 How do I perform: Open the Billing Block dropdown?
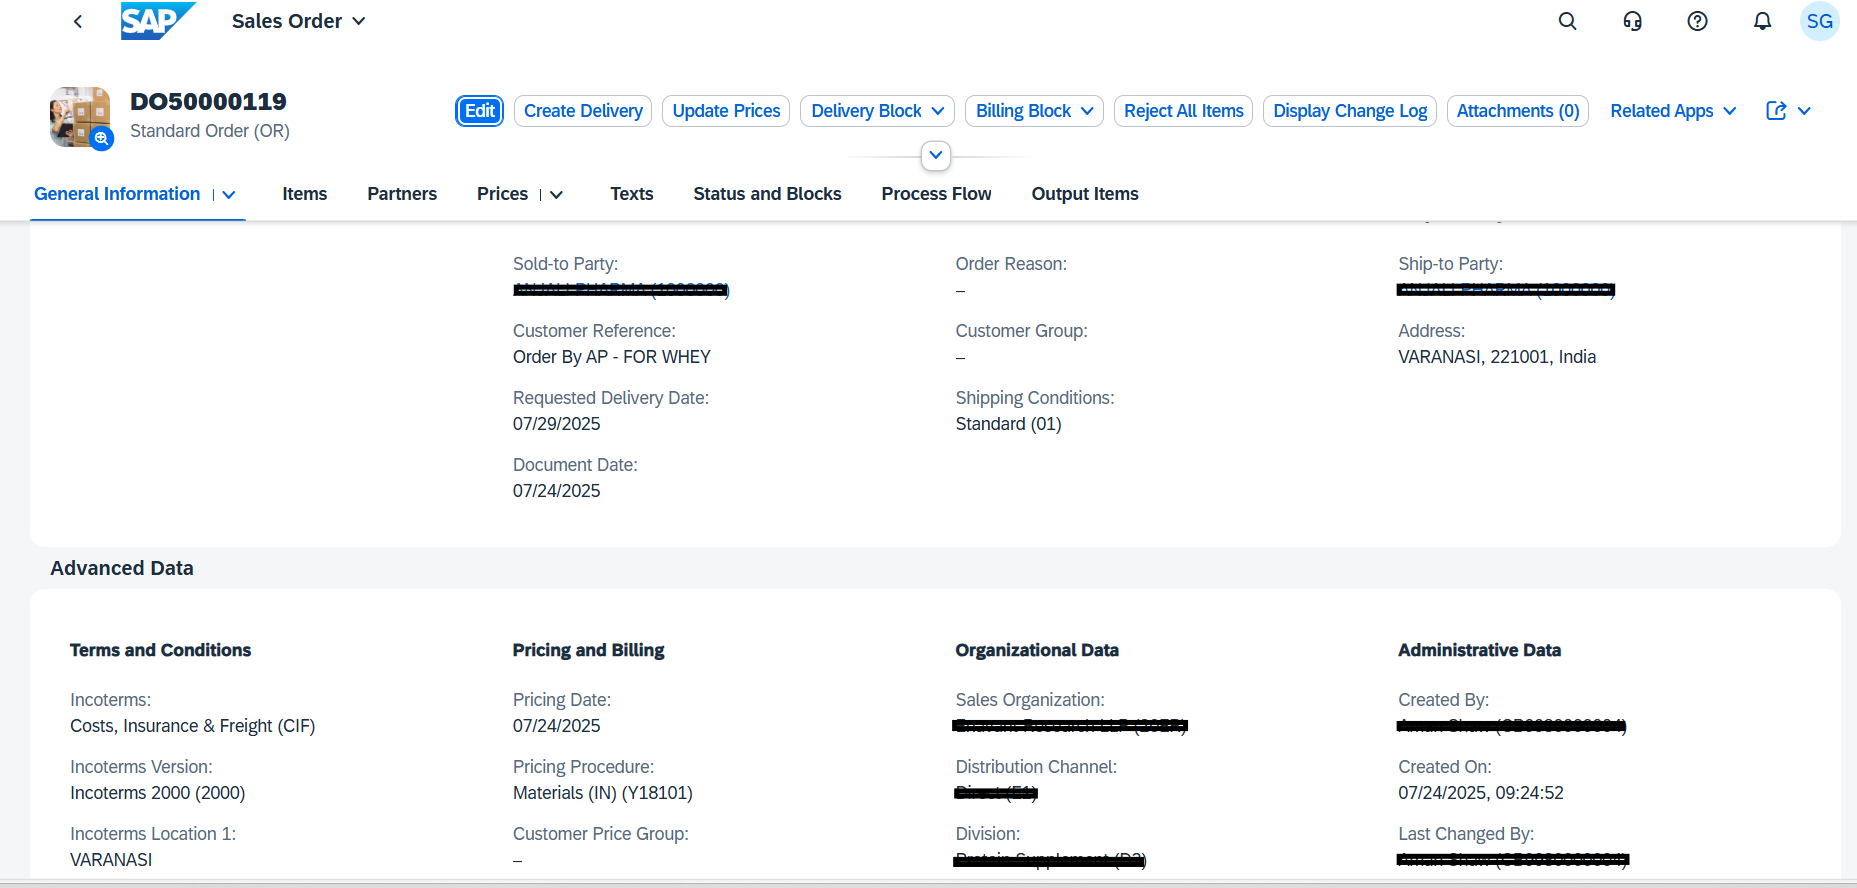click(x=1034, y=111)
